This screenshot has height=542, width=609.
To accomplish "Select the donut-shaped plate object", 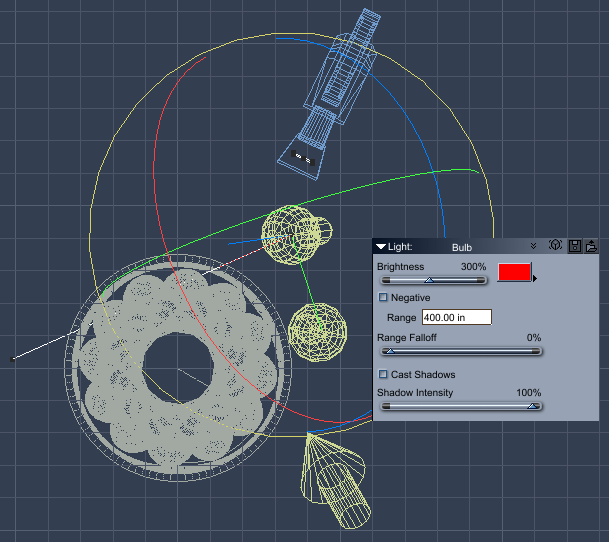I will pos(177,368).
